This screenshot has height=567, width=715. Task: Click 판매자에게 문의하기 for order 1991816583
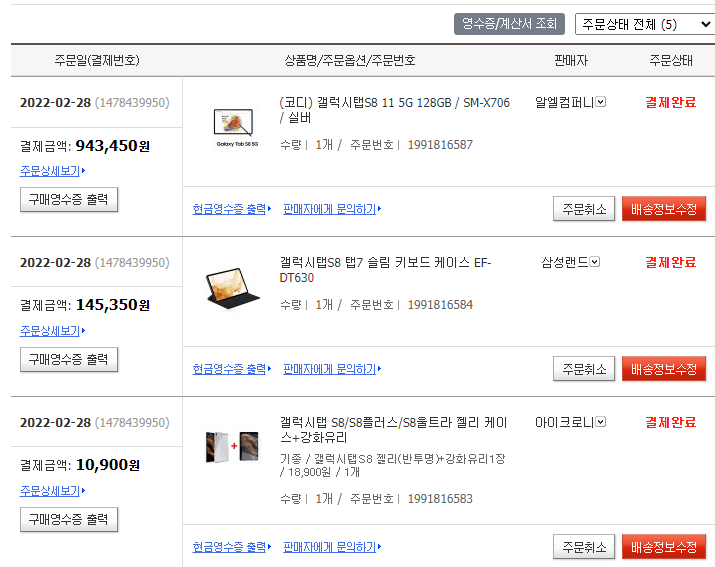click(x=332, y=546)
